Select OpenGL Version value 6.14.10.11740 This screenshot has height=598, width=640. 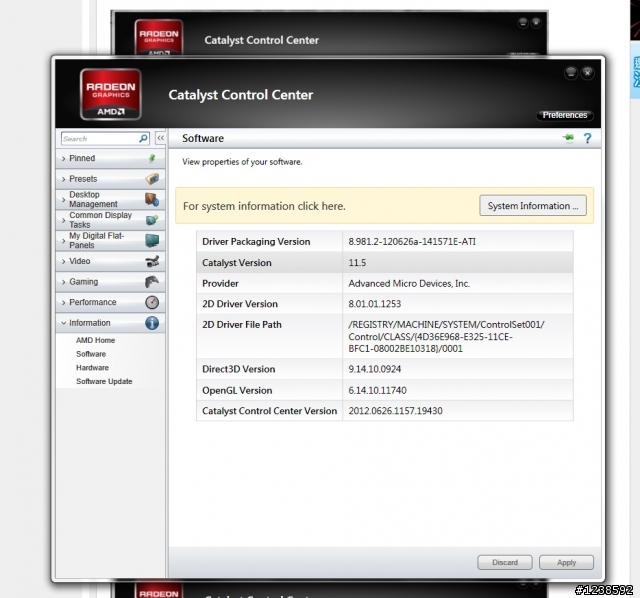pyautogui.click(x=378, y=390)
